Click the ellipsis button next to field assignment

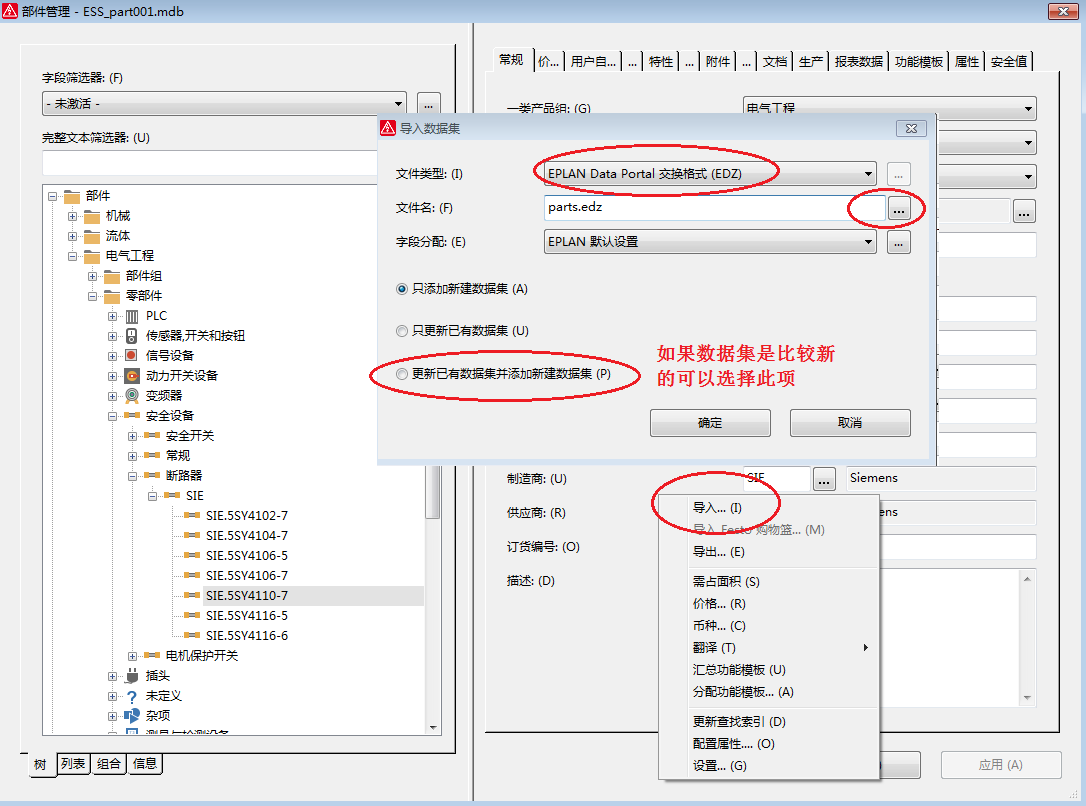[x=898, y=243]
